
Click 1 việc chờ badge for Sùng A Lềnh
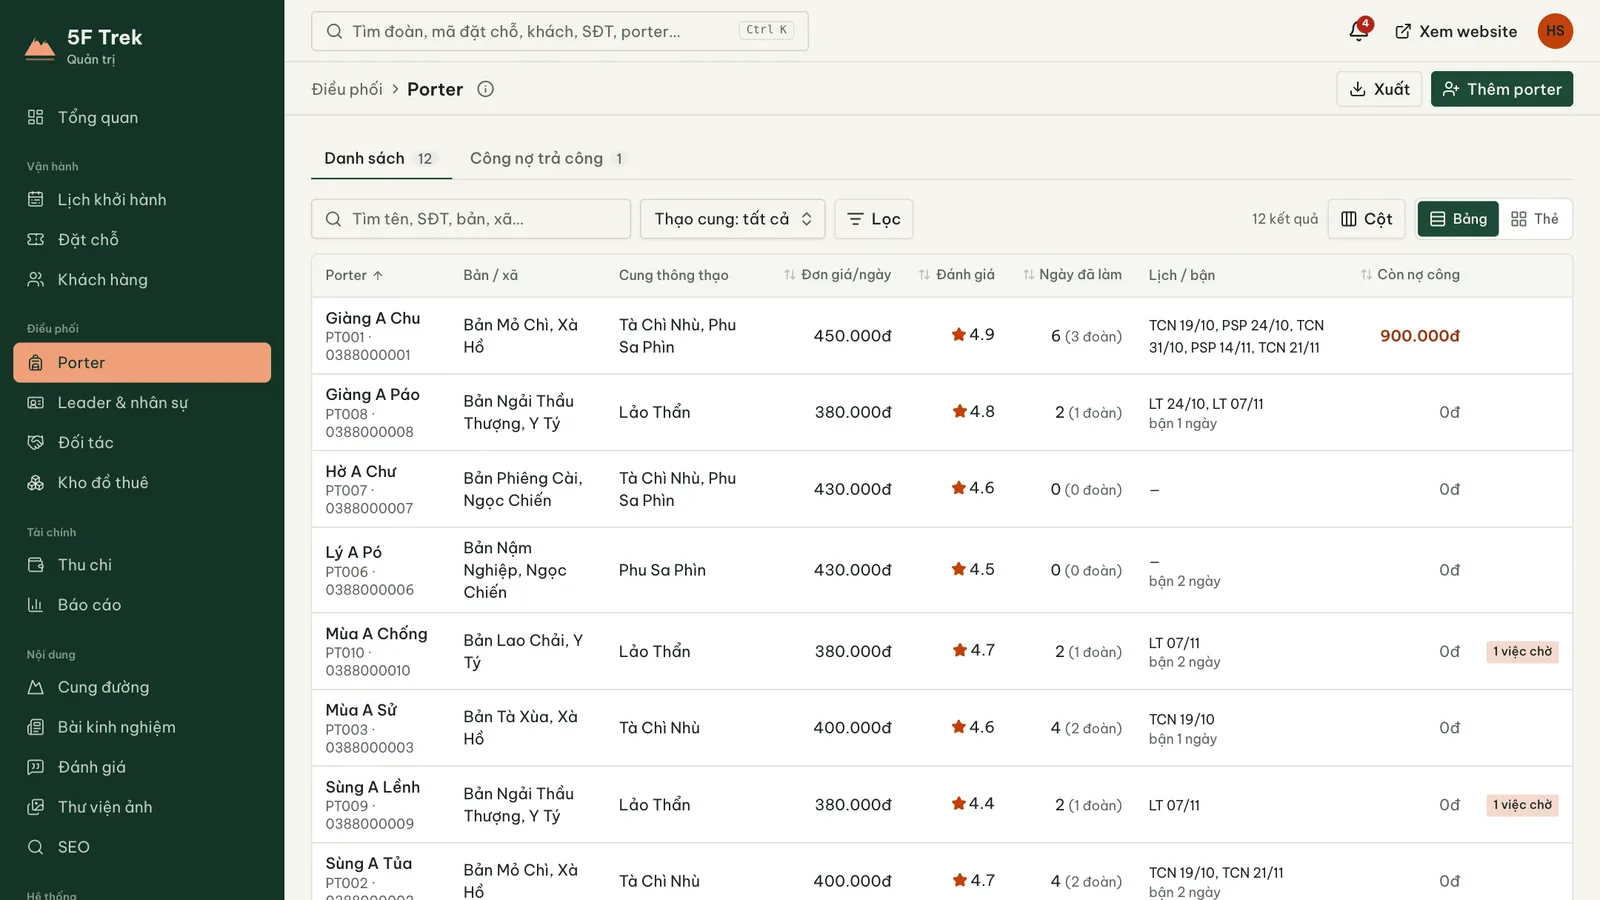pyautogui.click(x=1523, y=805)
